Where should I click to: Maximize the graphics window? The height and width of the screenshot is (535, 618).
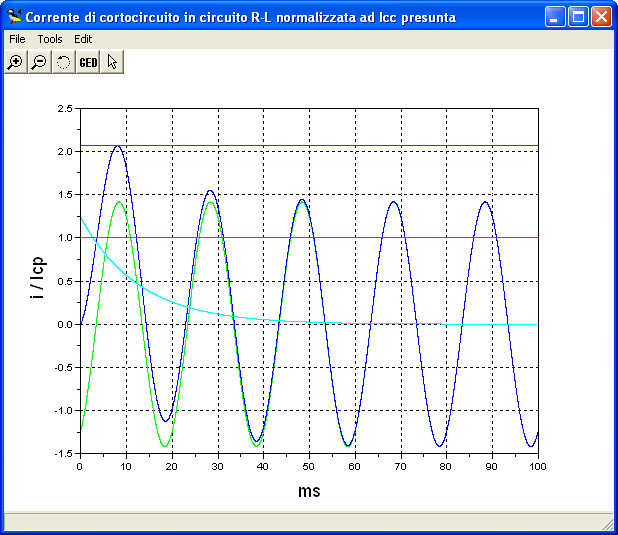(x=578, y=17)
